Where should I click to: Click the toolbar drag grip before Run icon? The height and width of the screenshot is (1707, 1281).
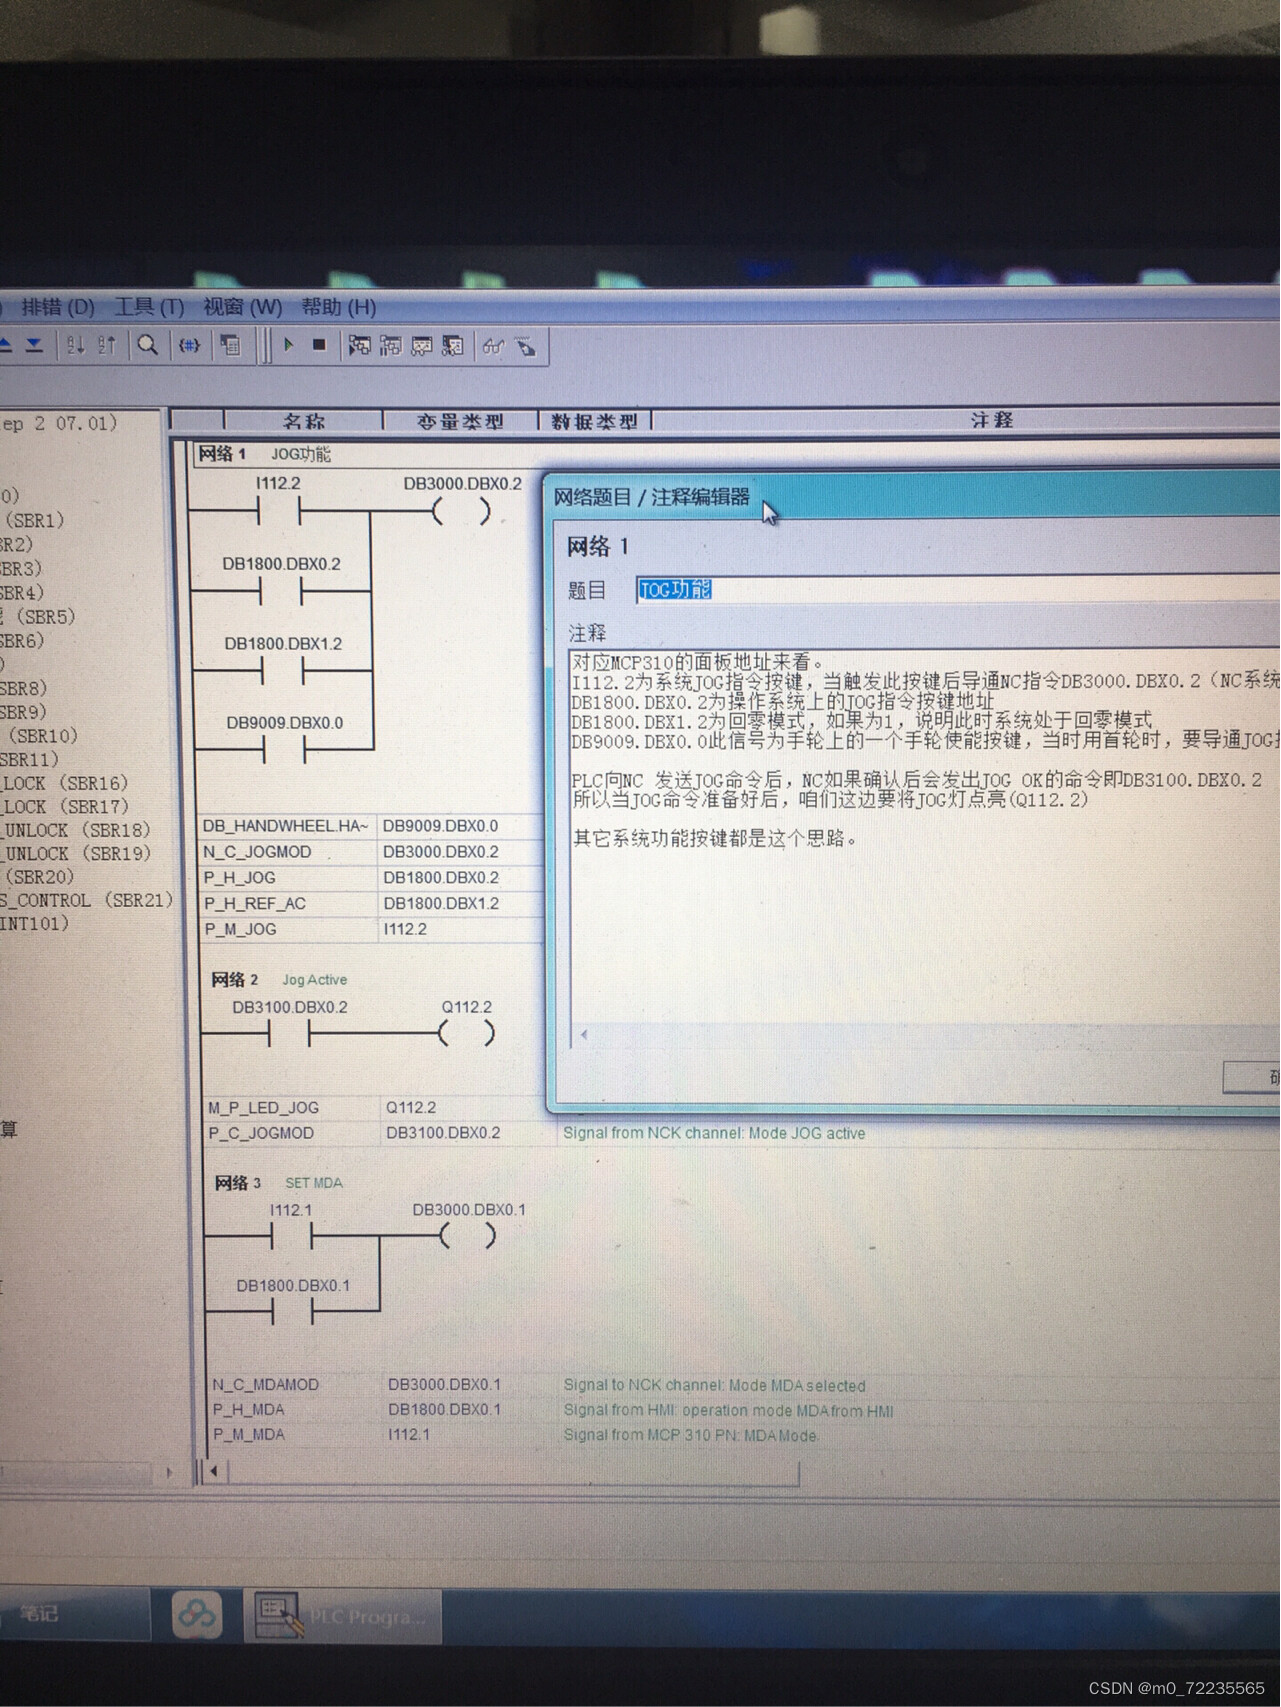pyautogui.click(x=264, y=345)
